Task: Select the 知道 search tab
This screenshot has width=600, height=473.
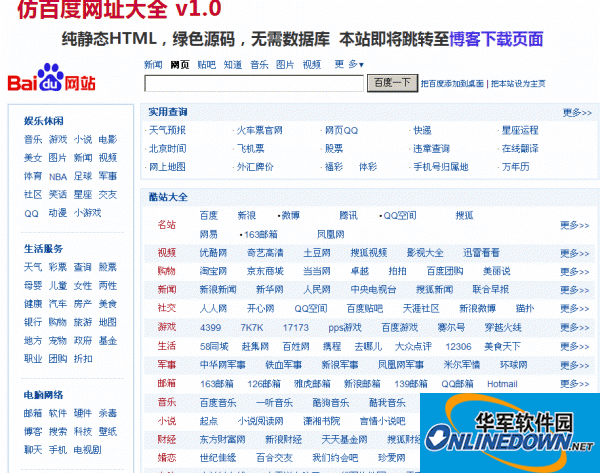Action: (x=233, y=65)
